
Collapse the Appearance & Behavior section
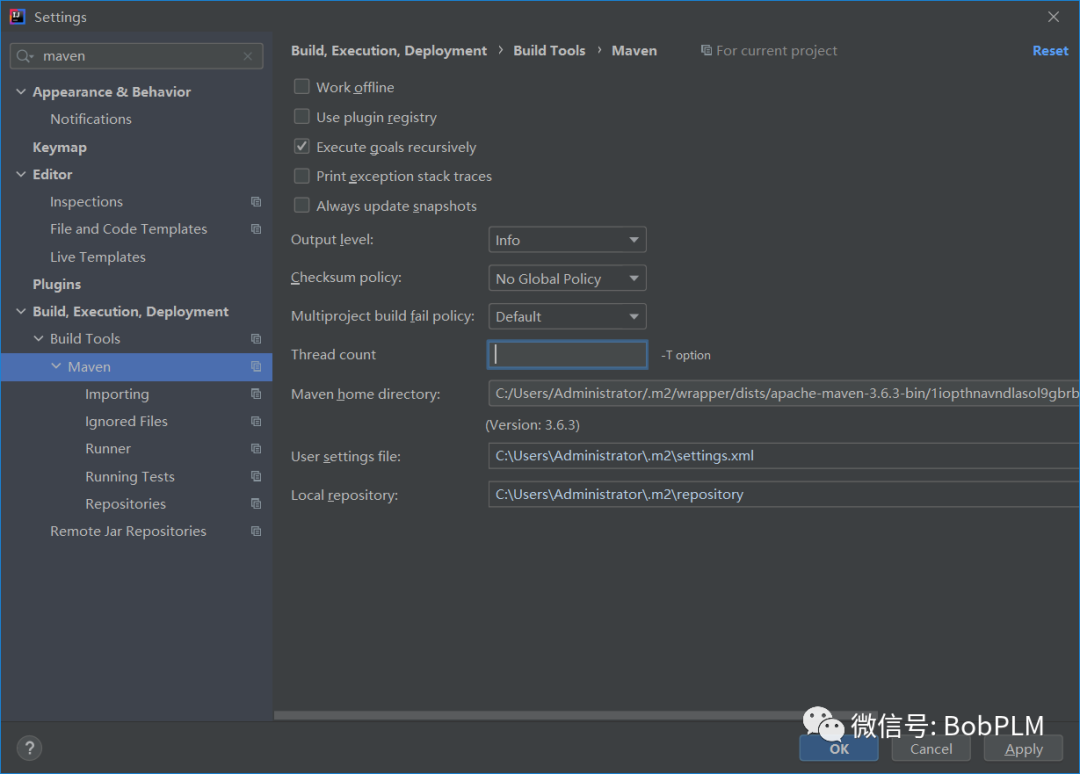tap(22, 92)
